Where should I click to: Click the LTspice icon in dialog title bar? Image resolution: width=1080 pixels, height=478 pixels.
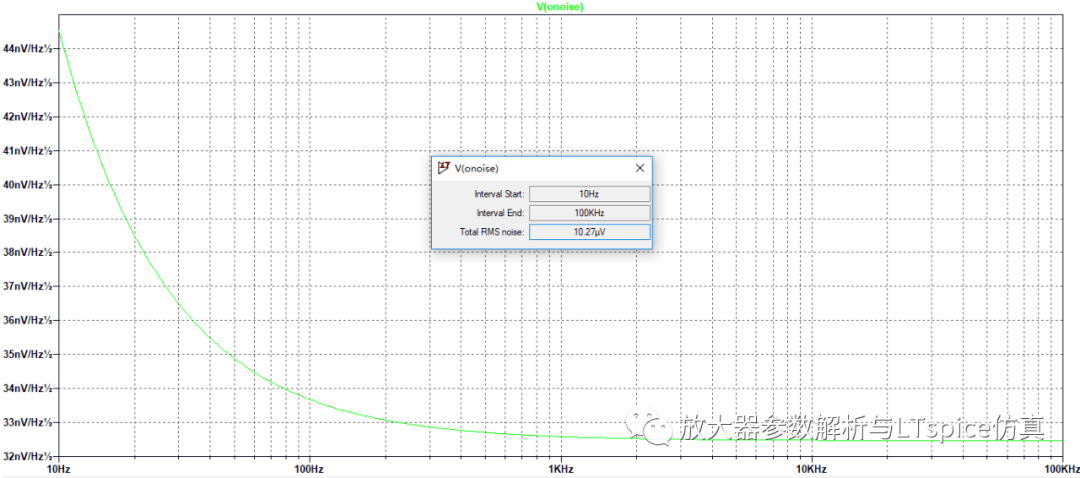click(x=443, y=168)
